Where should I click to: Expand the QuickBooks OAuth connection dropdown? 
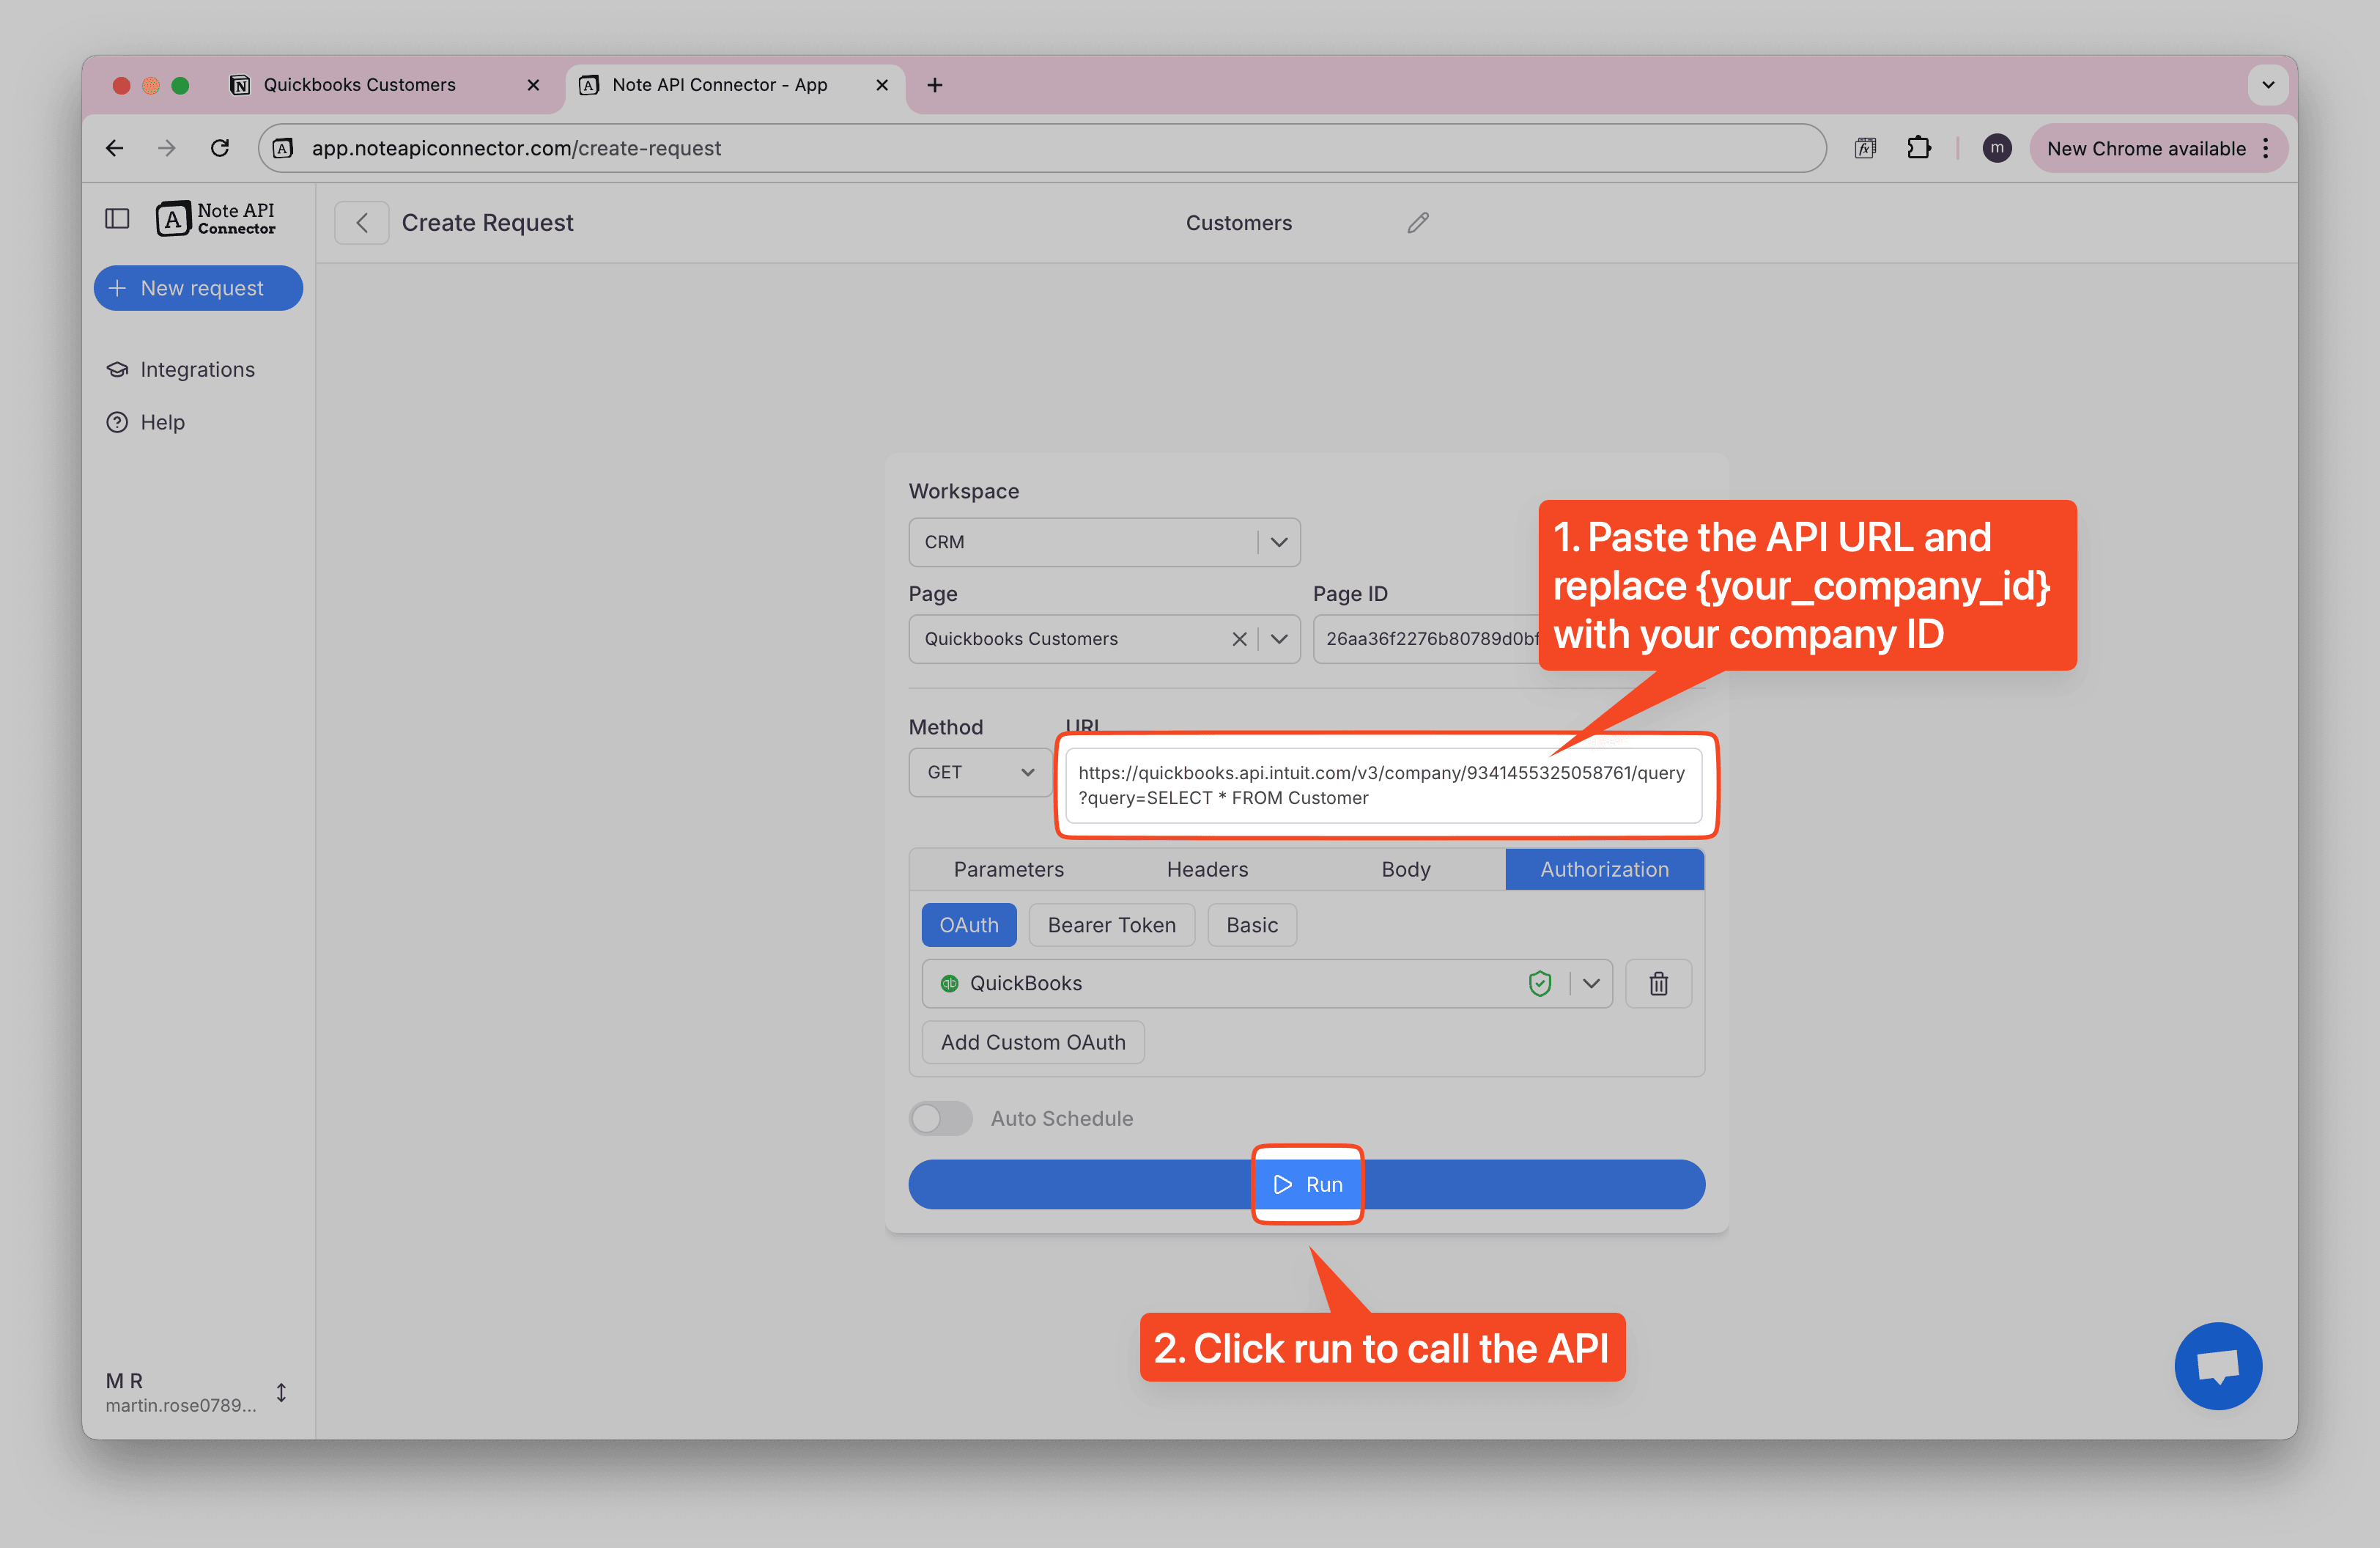1591,984
